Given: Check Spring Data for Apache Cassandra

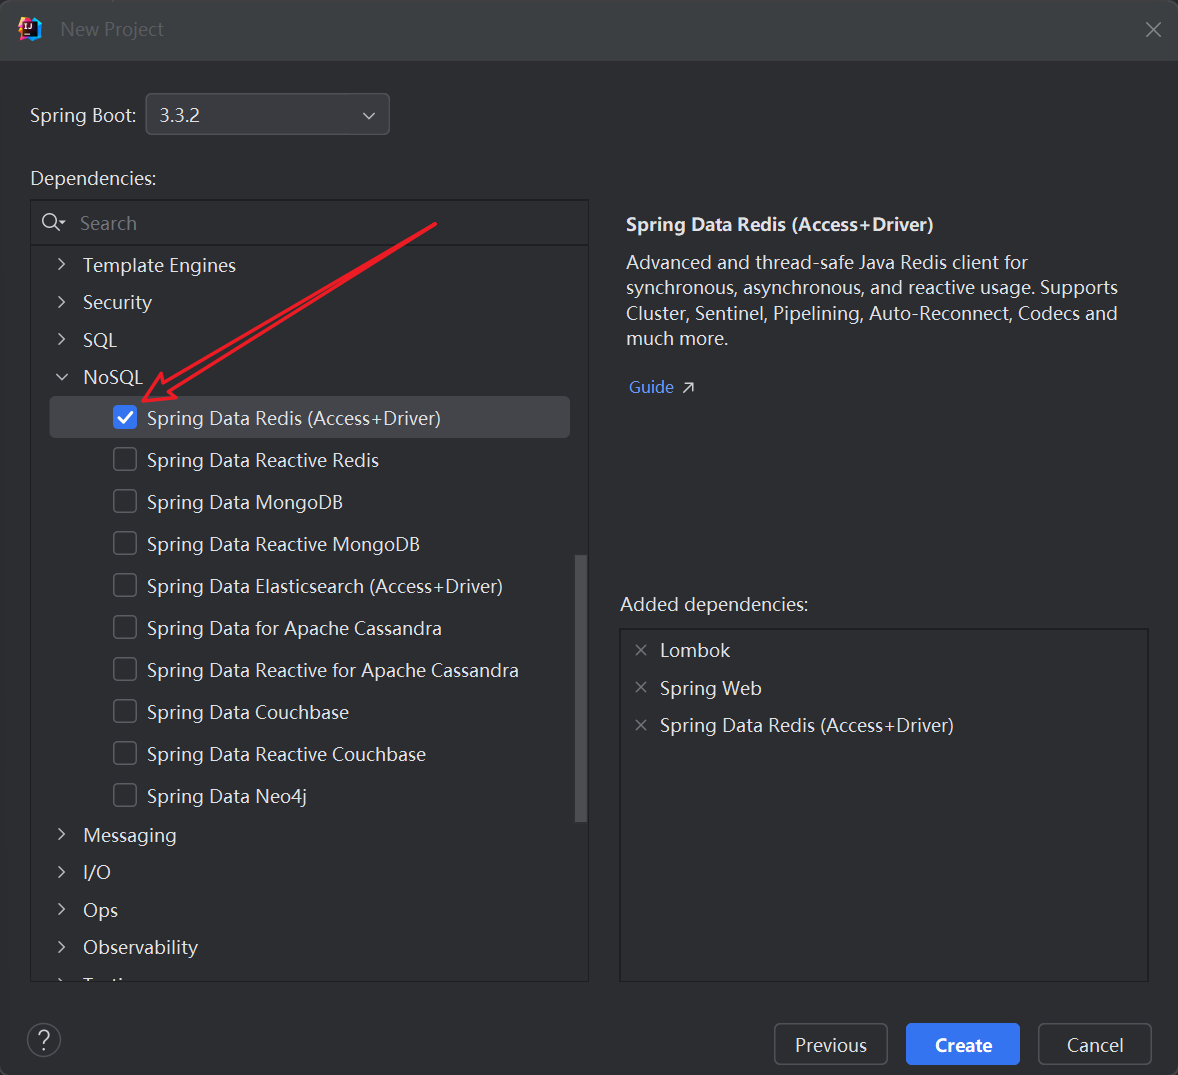Looking at the screenshot, I should (125, 627).
